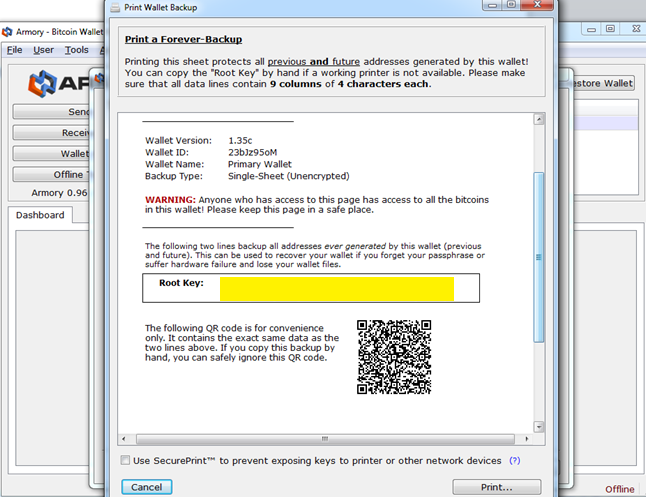This screenshot has height=497, width=646.
Task: Maximize the Armory main window
Action: pos(610,29)
